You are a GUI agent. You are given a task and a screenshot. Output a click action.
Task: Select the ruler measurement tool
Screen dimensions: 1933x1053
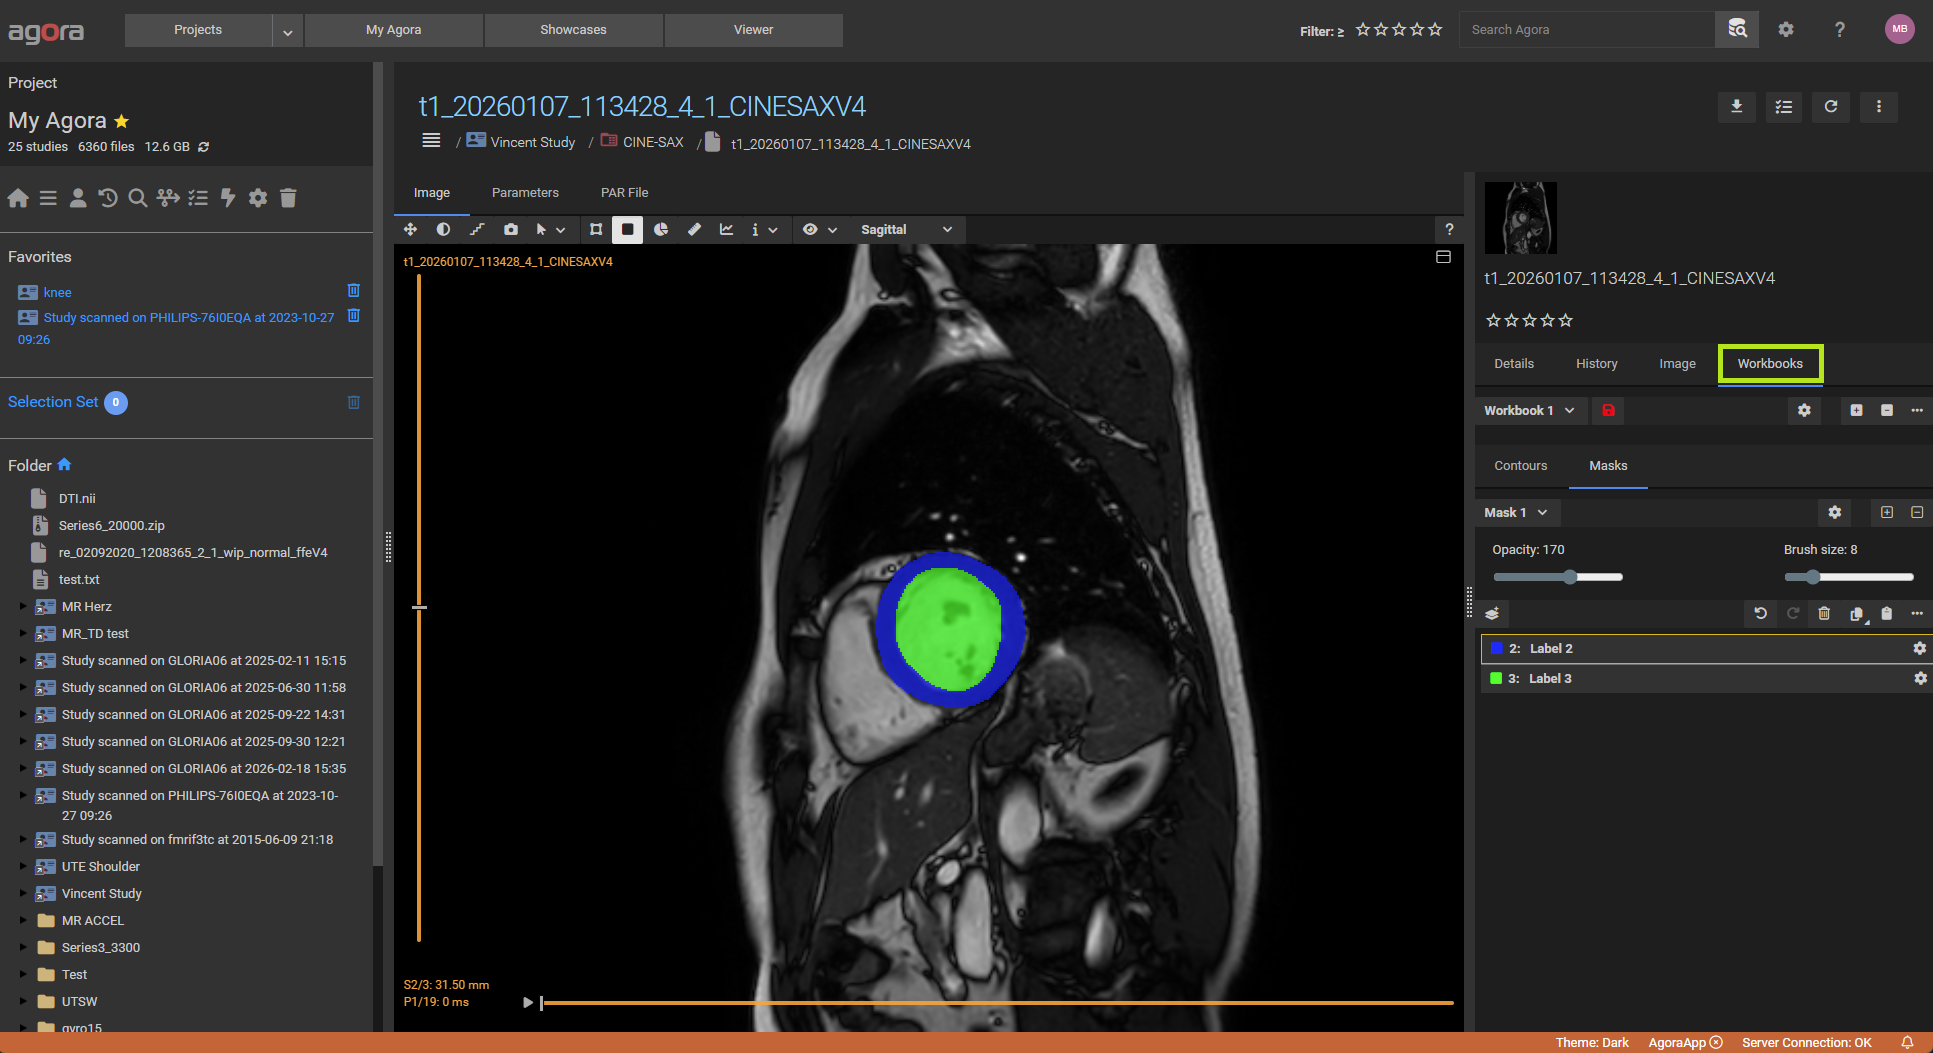[694, 230]
